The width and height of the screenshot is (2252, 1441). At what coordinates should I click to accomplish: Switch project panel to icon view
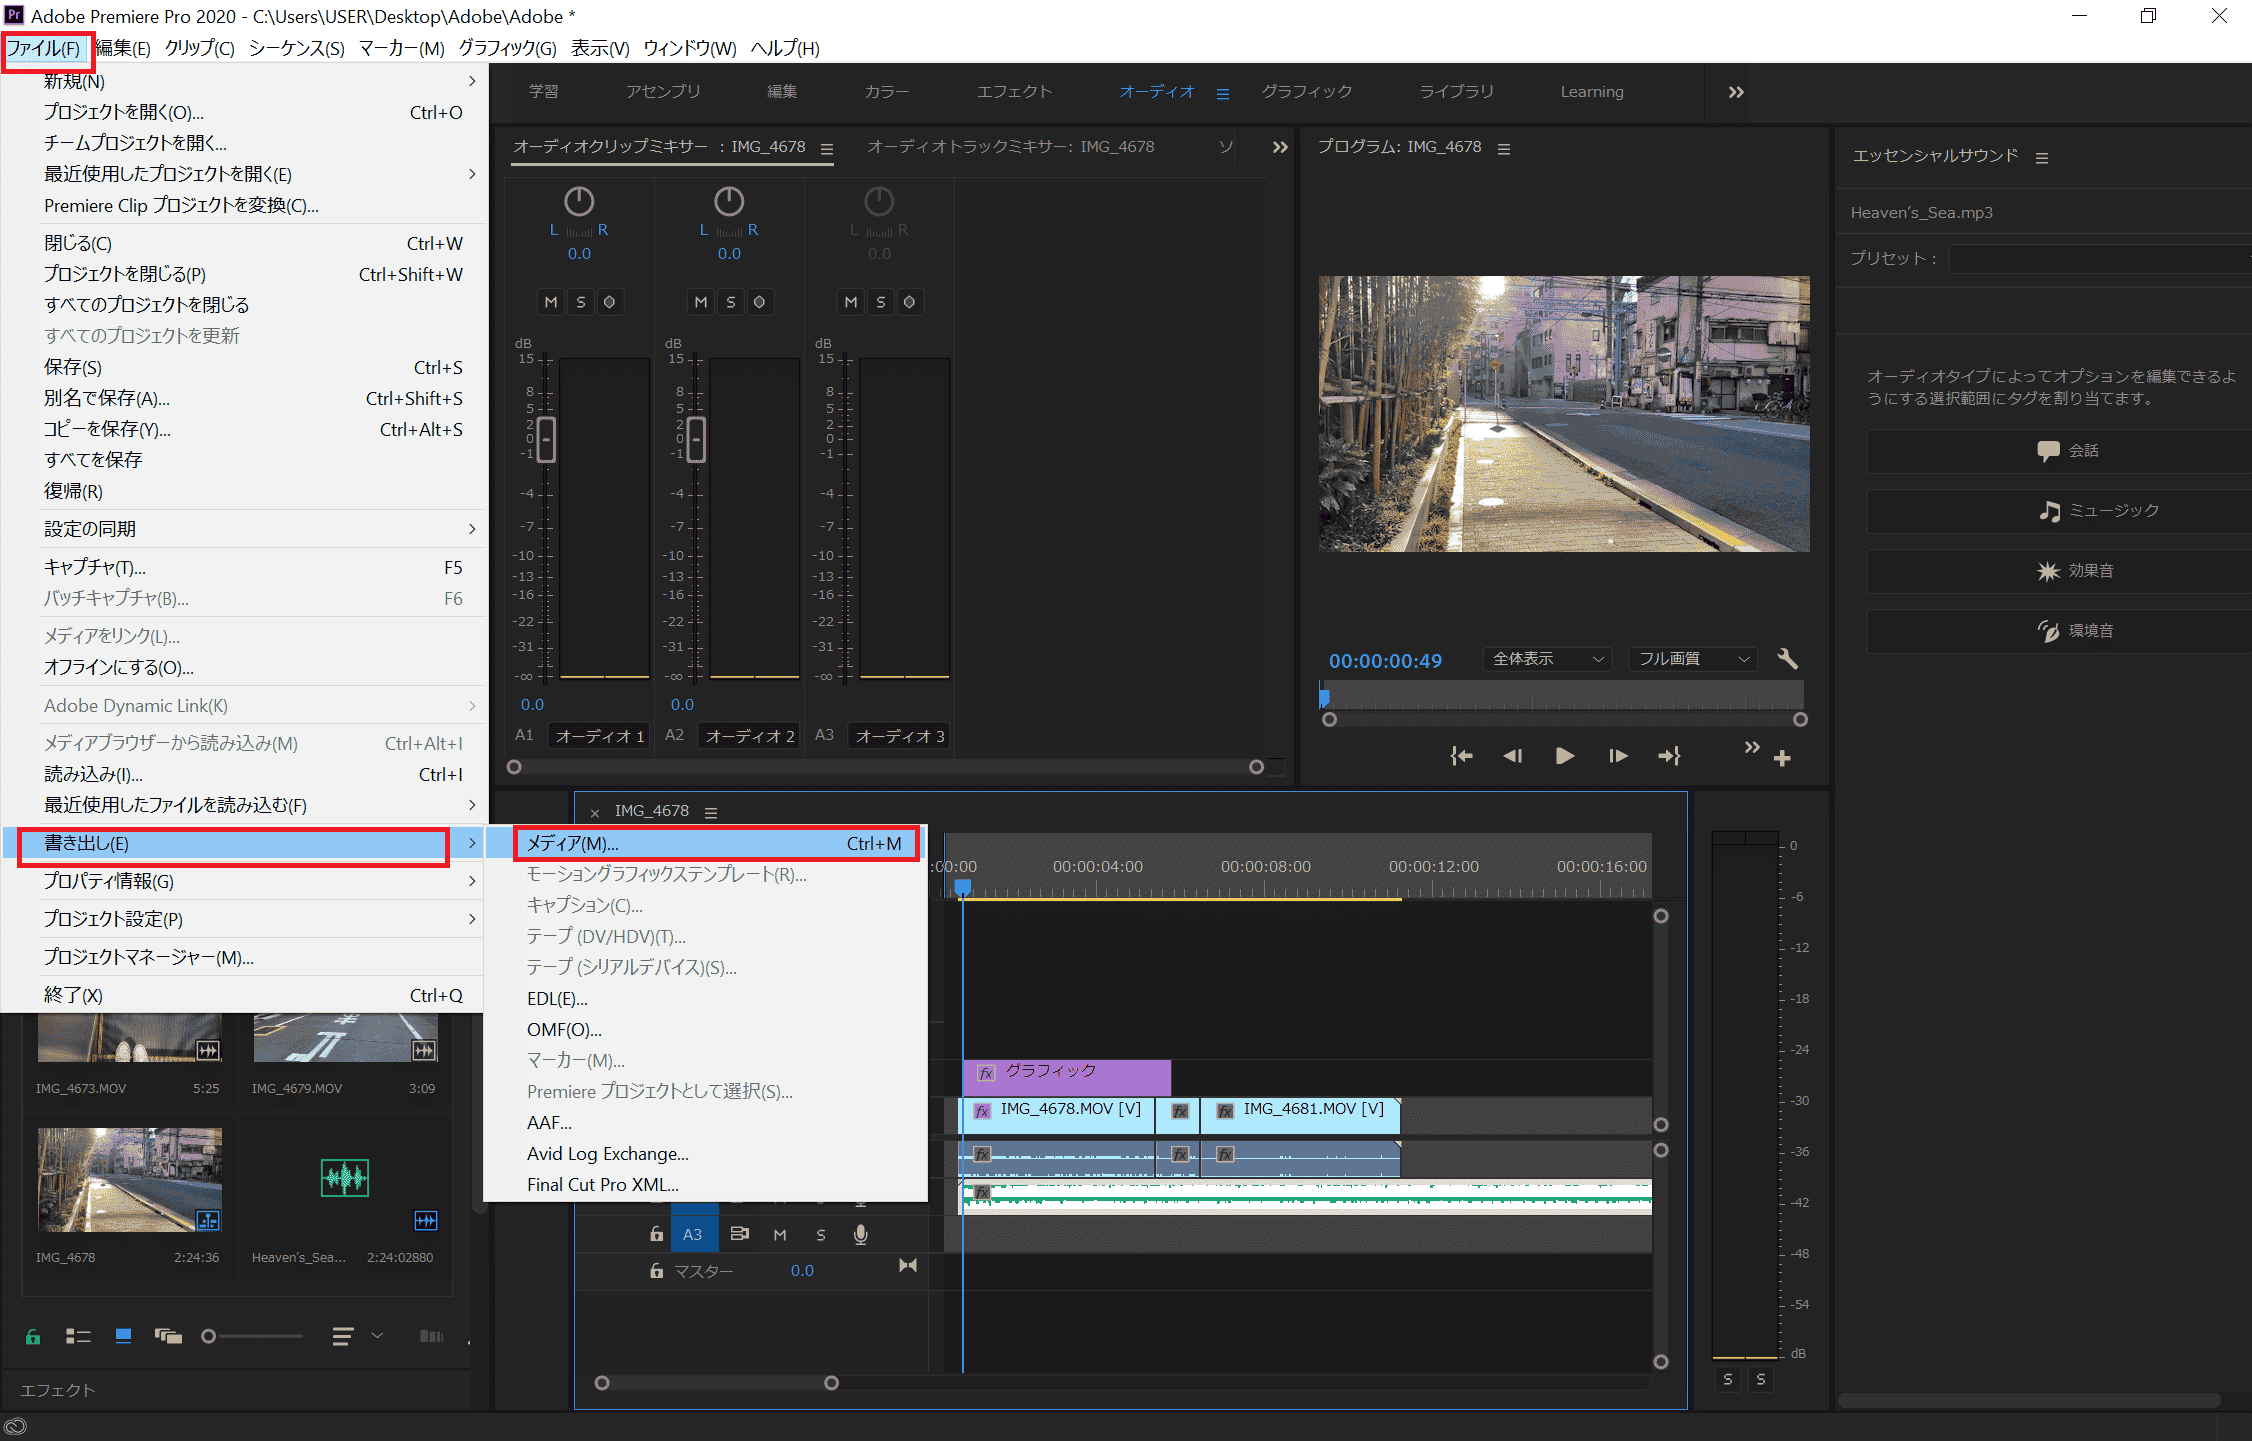[x=123, y=1336]
